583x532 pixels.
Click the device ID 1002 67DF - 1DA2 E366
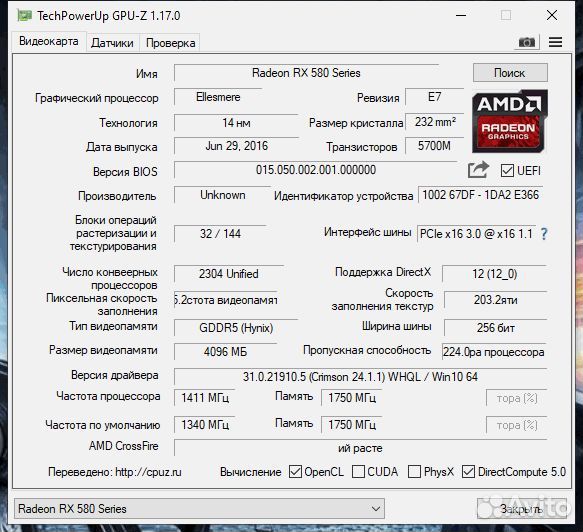click(480, 195)
